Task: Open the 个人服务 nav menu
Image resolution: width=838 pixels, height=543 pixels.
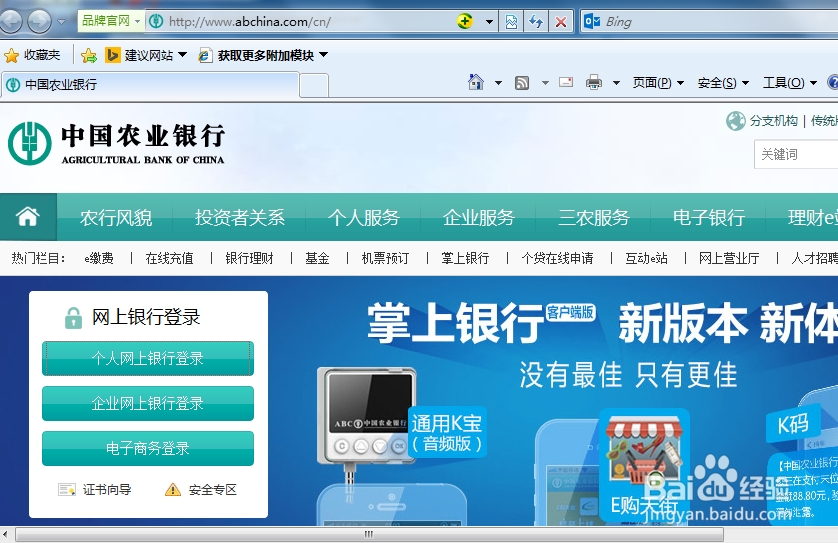Action: (x=363, y=218)
